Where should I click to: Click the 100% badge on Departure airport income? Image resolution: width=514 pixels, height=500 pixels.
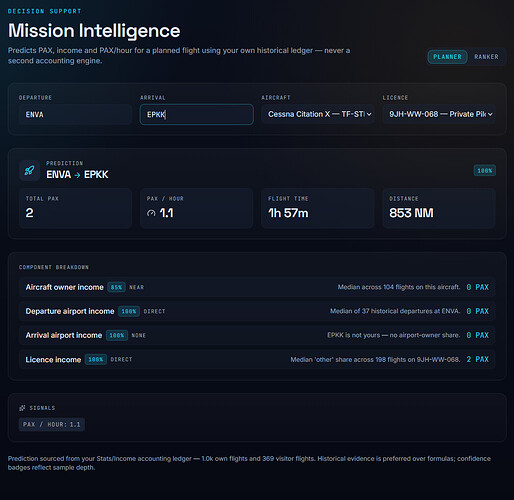point(129,311)
